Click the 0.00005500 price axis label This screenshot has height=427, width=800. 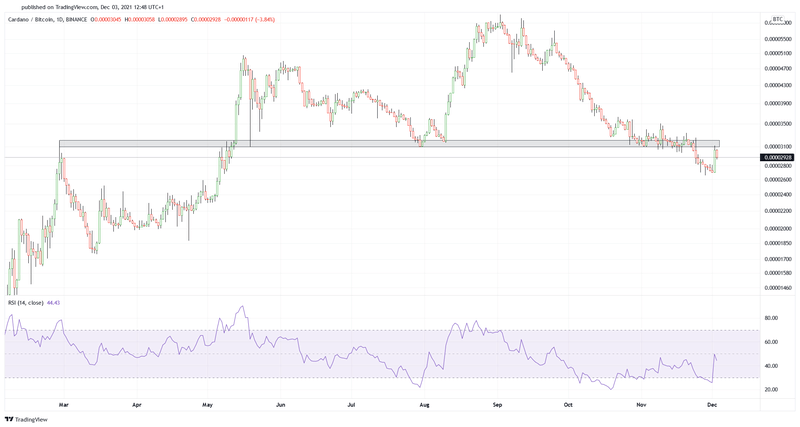click(x=778, y=39)
